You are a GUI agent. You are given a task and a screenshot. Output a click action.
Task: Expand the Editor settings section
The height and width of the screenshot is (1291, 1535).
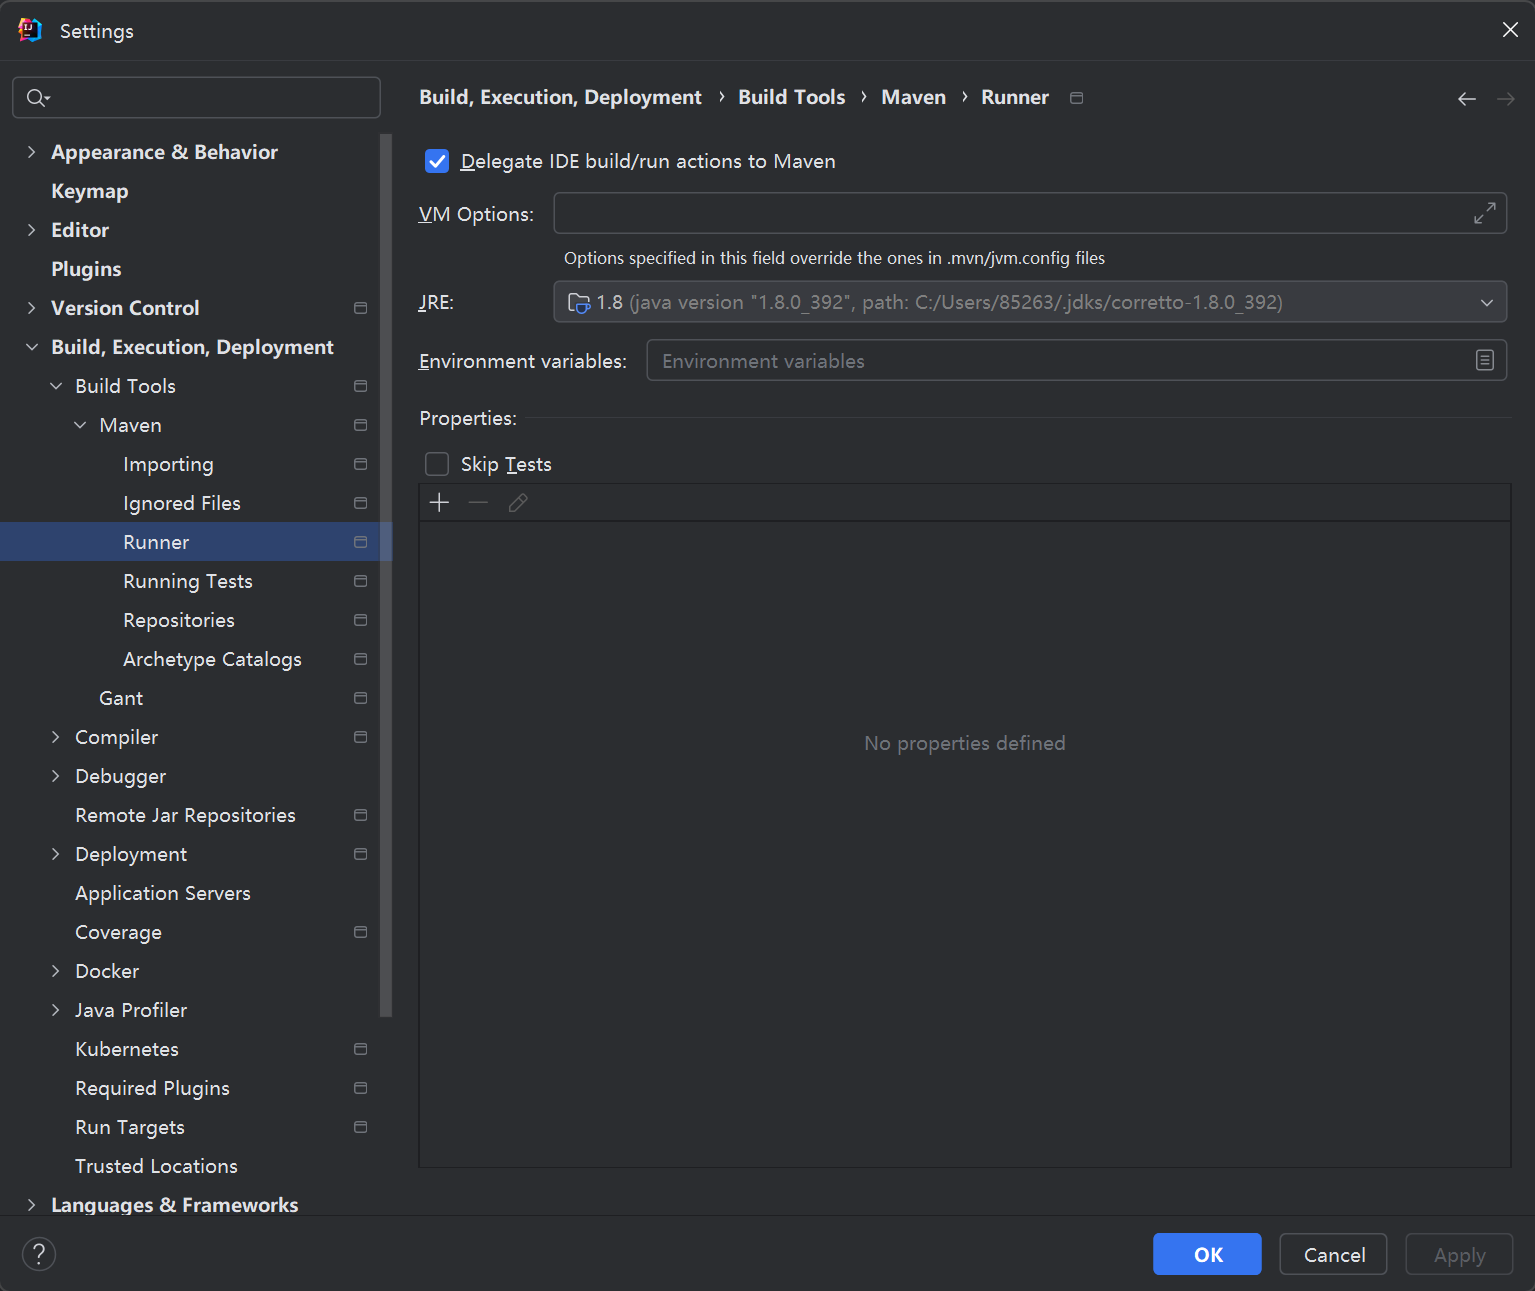(31, 230)
